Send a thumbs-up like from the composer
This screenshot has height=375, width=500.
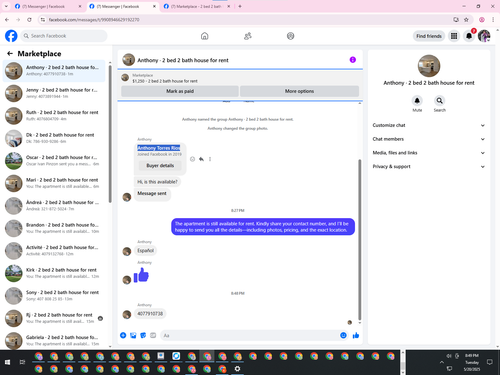[356, 335]
